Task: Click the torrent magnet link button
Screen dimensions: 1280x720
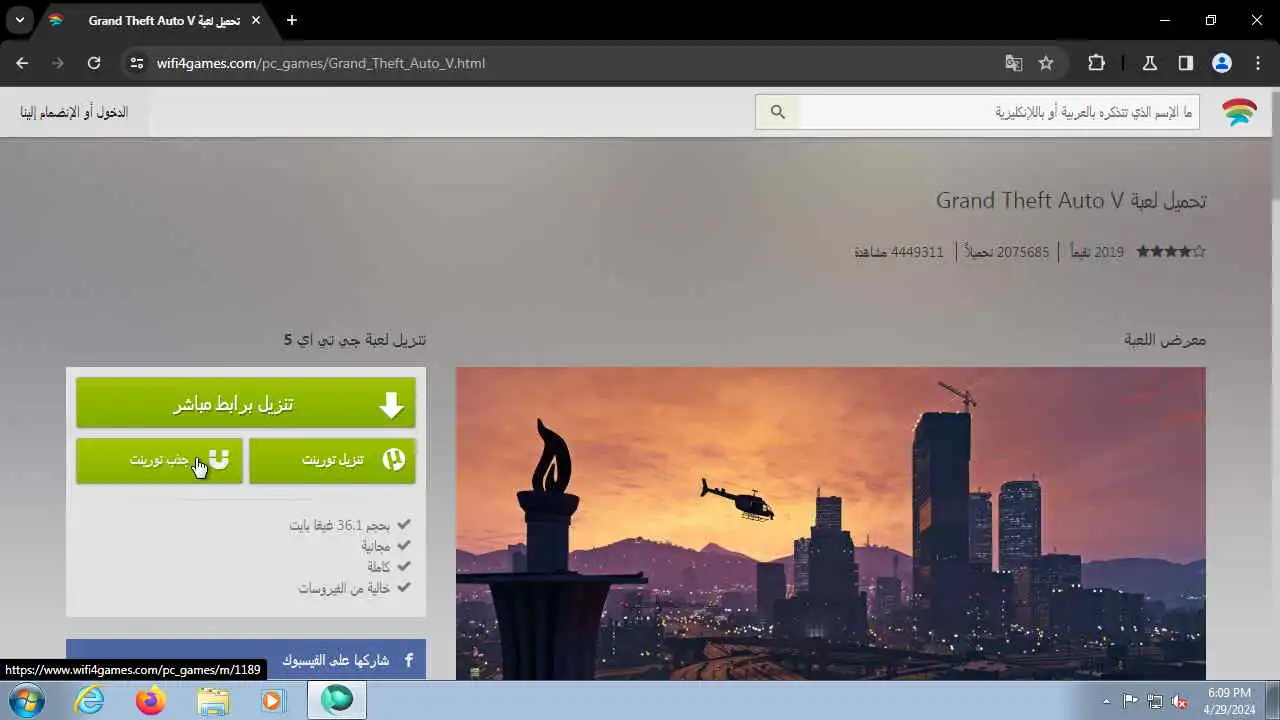Action: click(159, 460)
